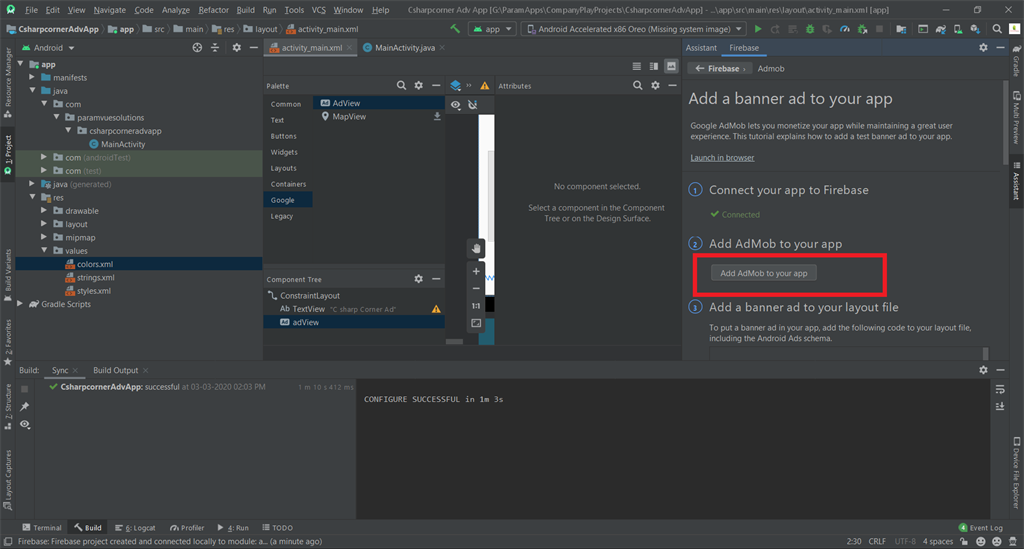Open Android project view dropdown
The height and width of the screenshot is (549, 1024).
pyautogui.click(x=48, y=48)
